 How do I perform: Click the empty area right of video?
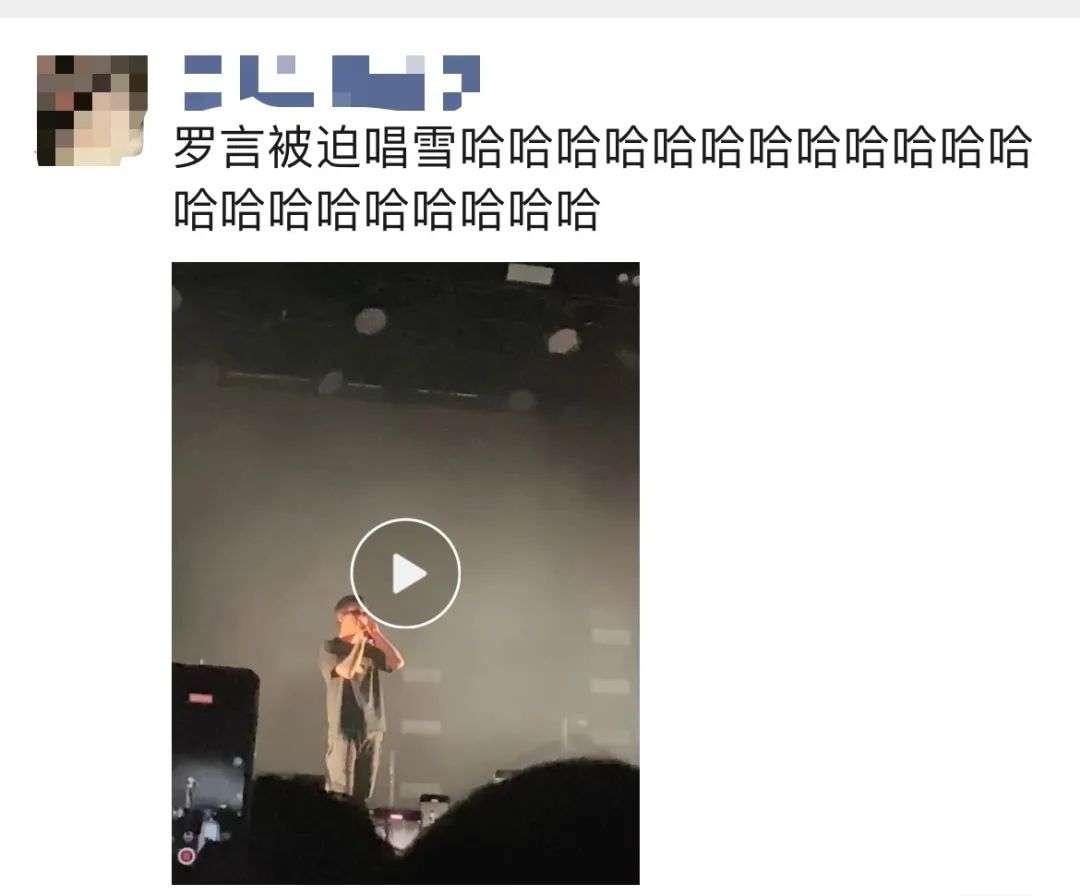[x=854, y=572]
